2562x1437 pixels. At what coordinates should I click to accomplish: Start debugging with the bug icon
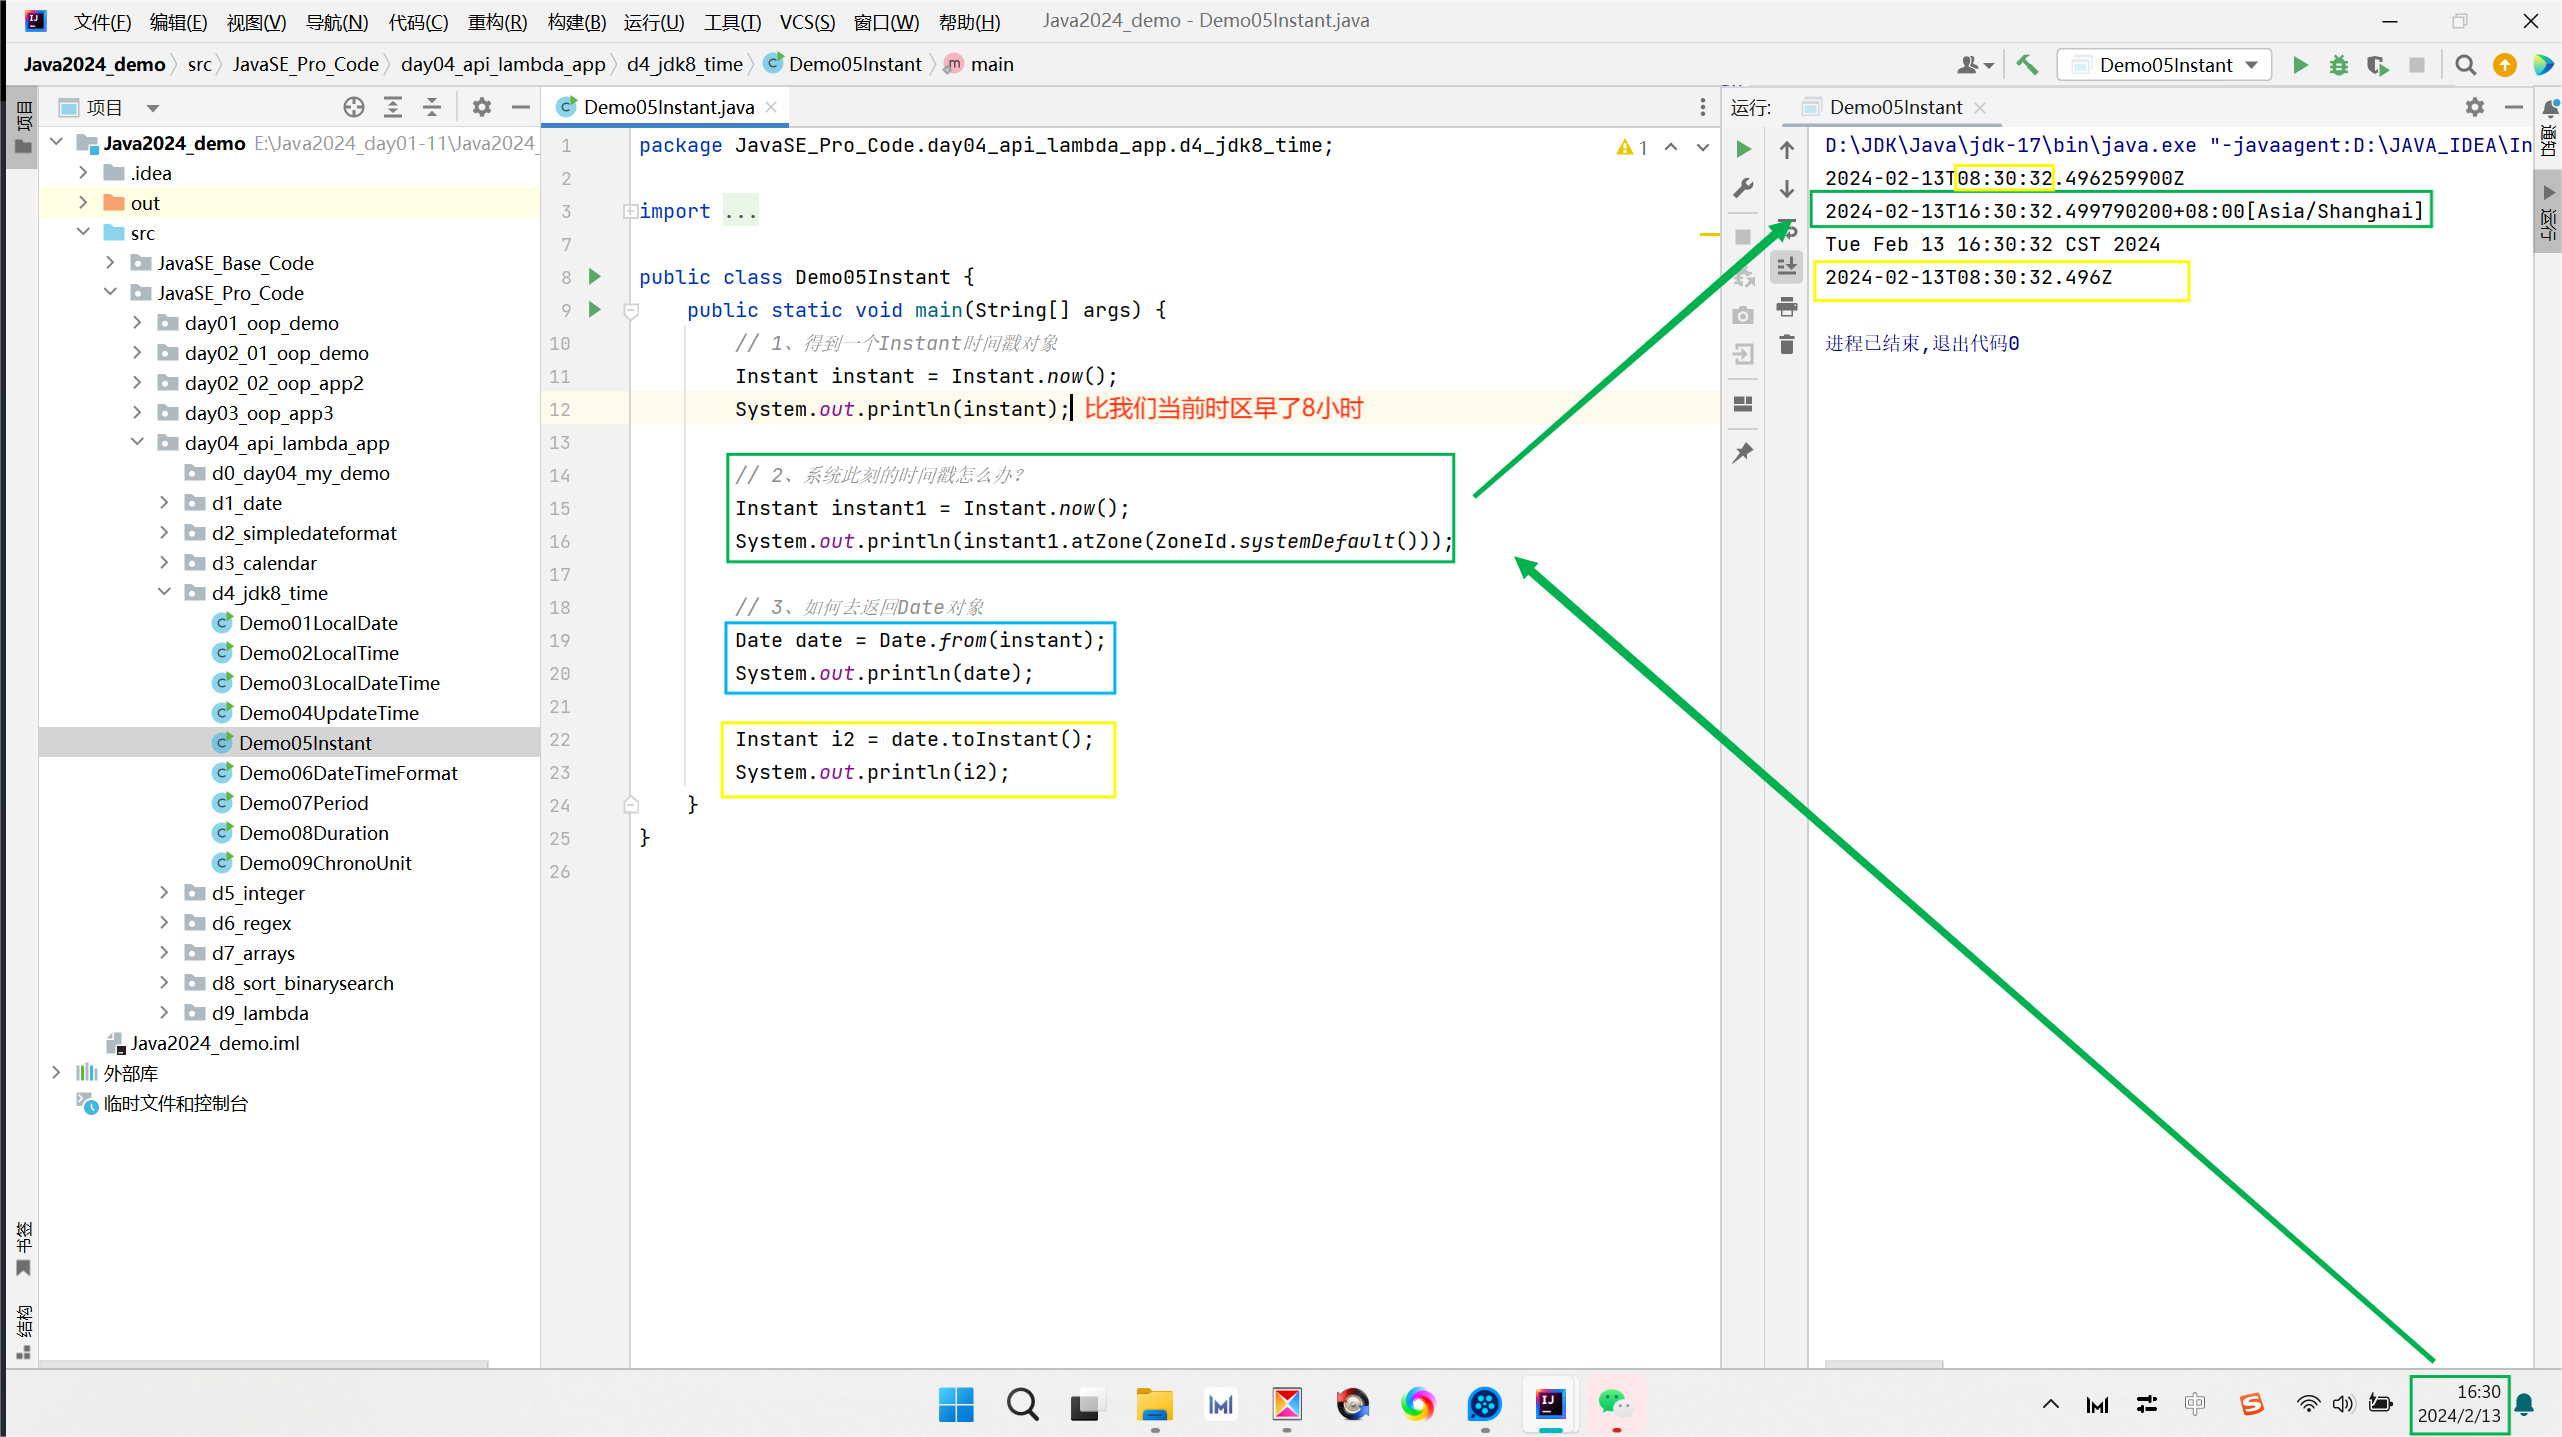pos(2339,65)
